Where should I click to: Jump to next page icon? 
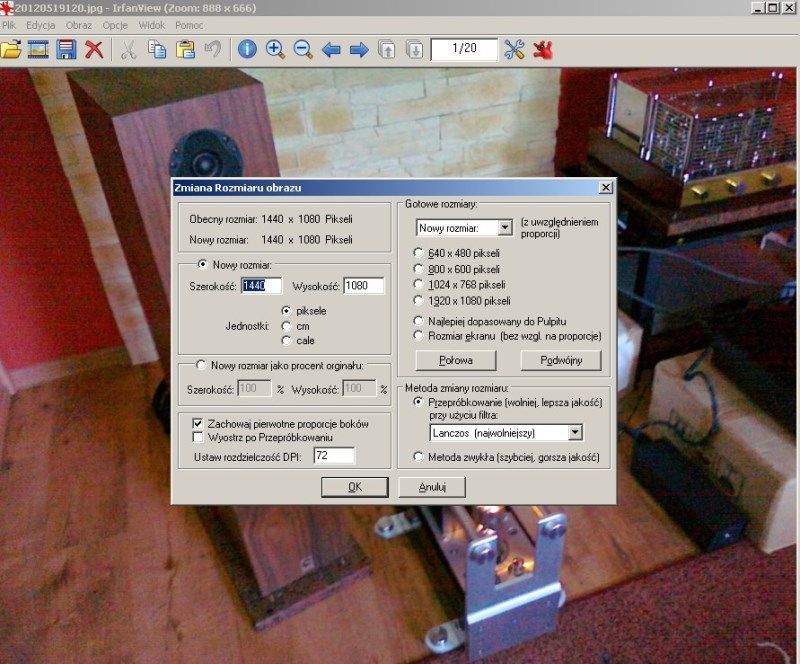coord(414,50)
